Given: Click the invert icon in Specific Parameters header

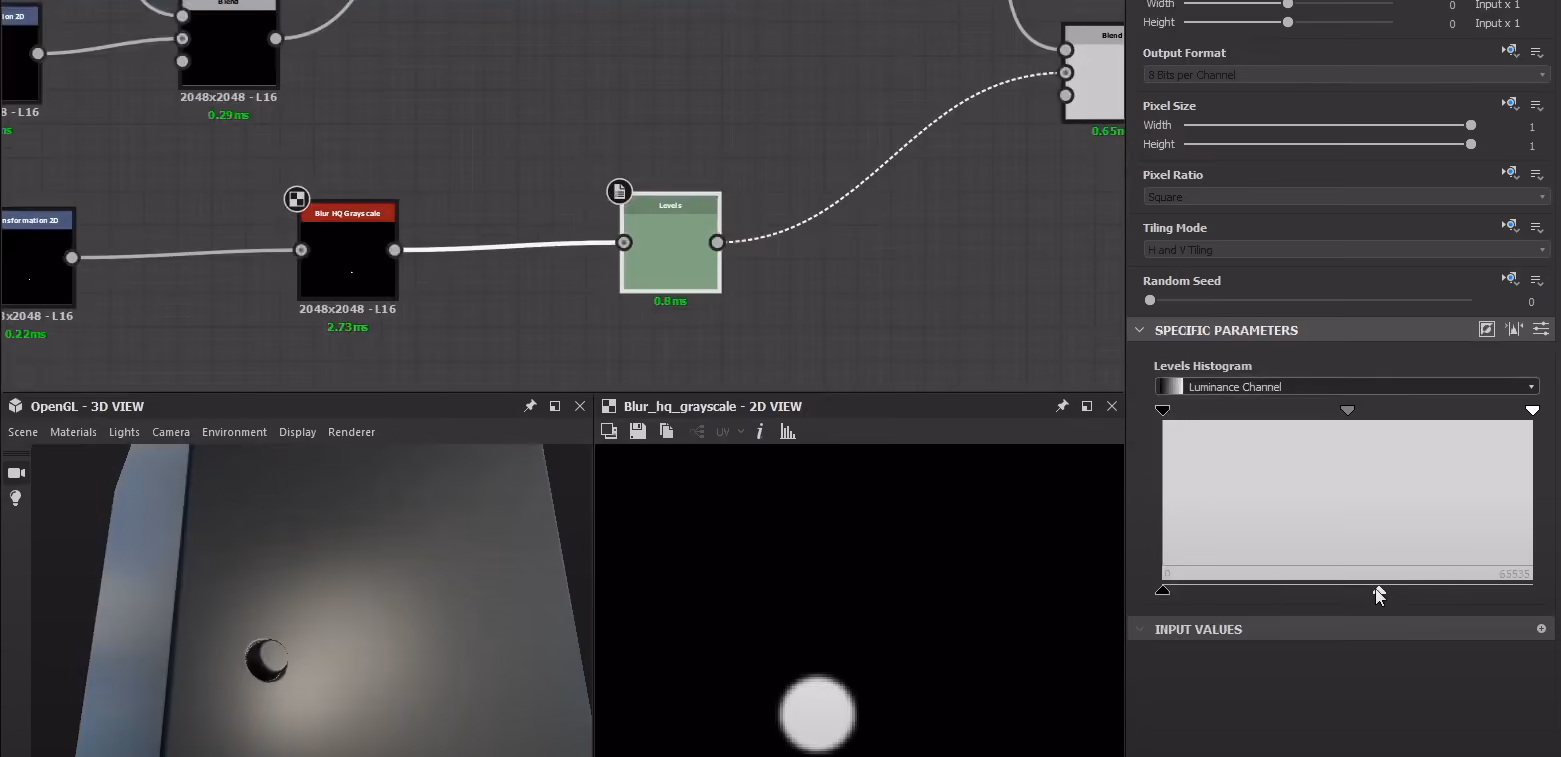Looking at the screenshot, I should (x=1487, y=329).
